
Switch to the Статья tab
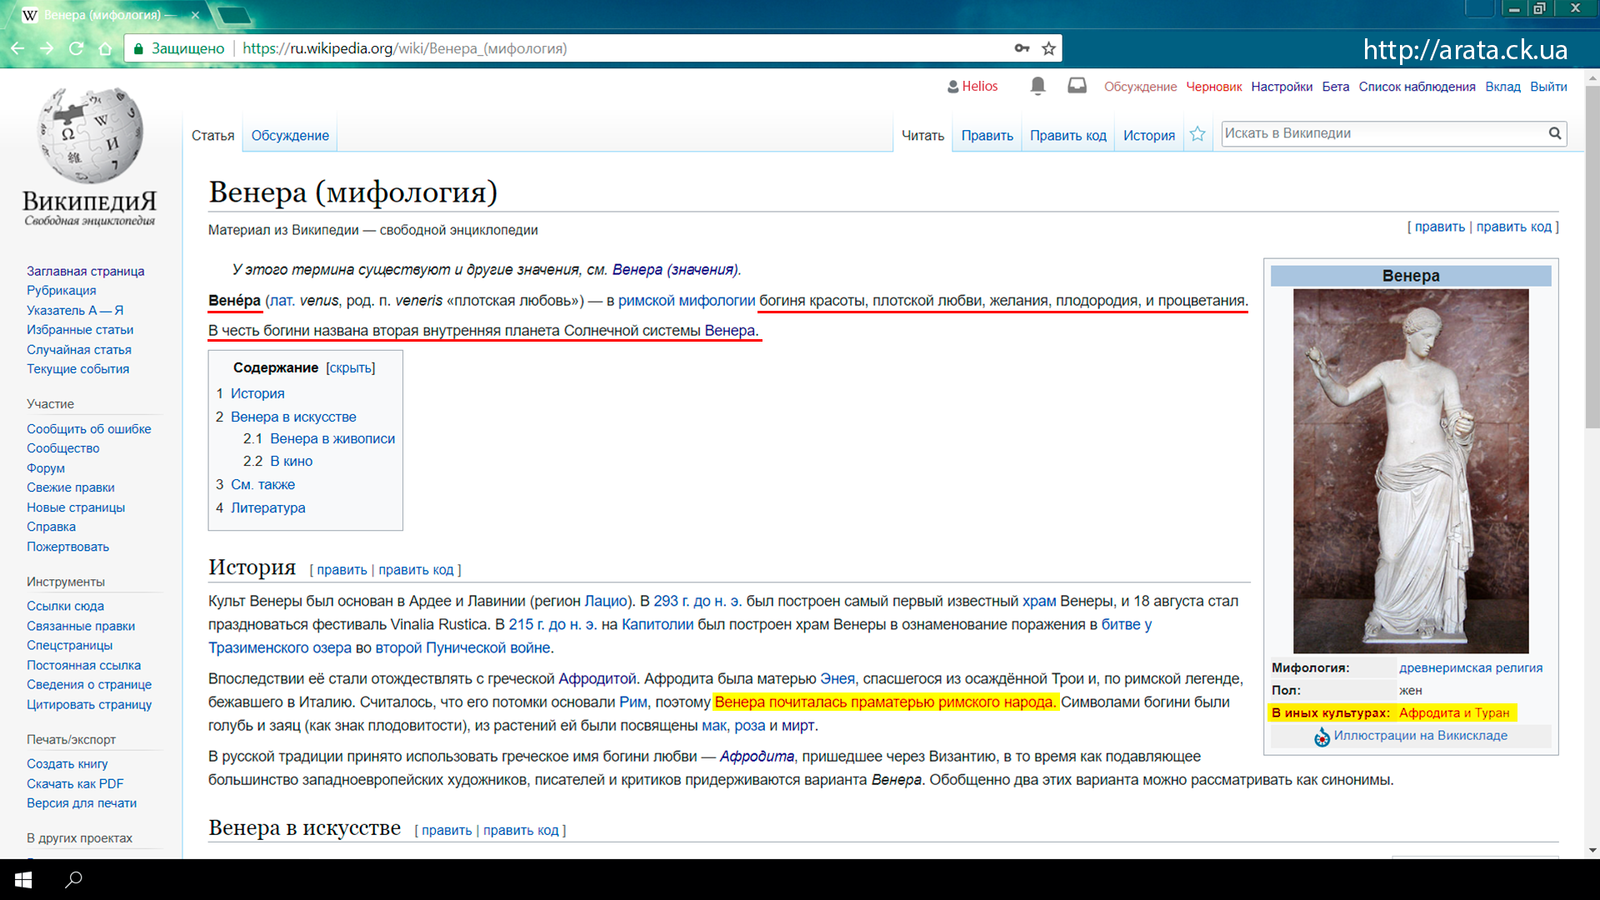pos(213,136)
